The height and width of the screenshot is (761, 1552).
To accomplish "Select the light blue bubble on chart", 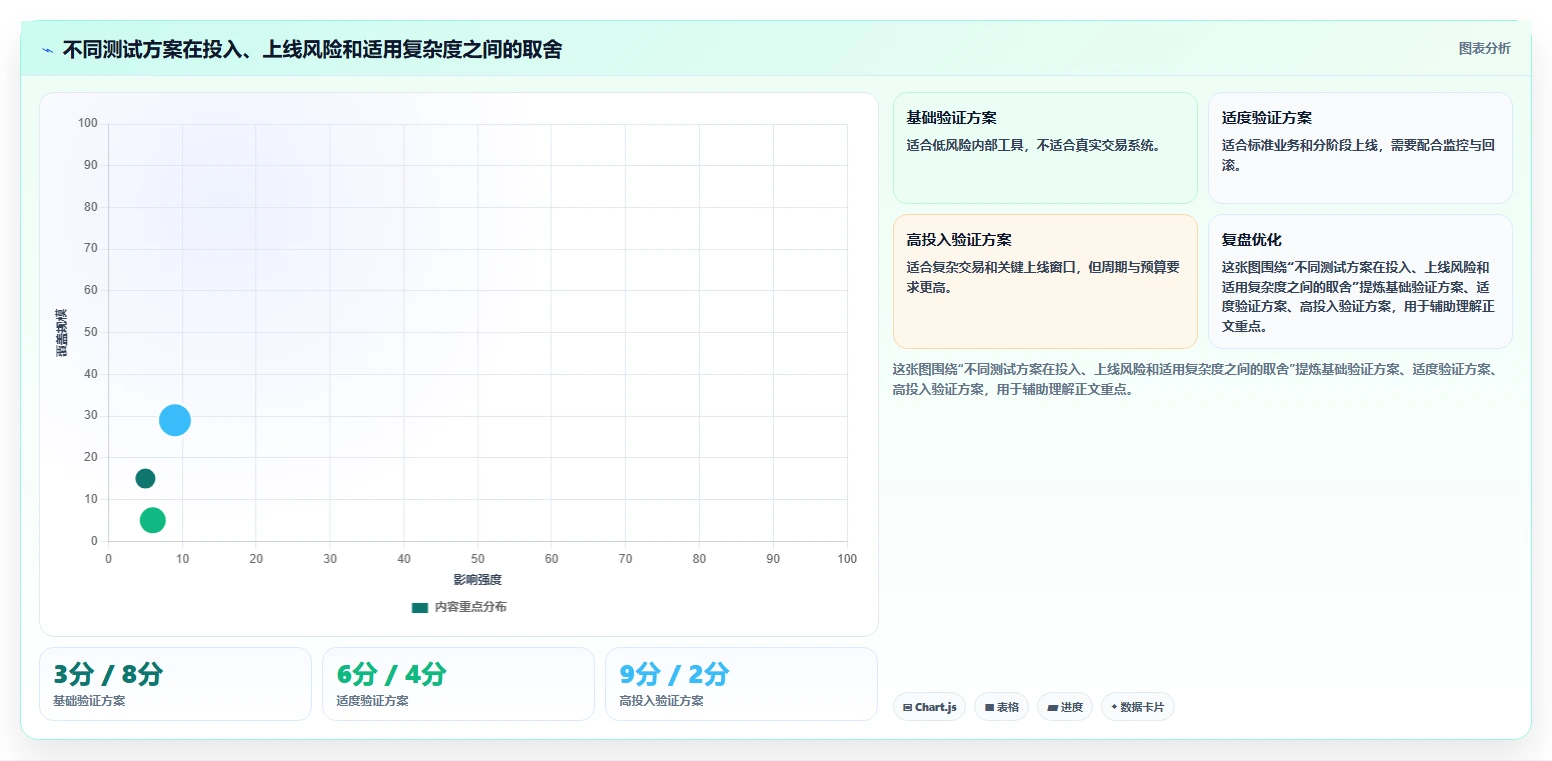I will coord(175,420).
